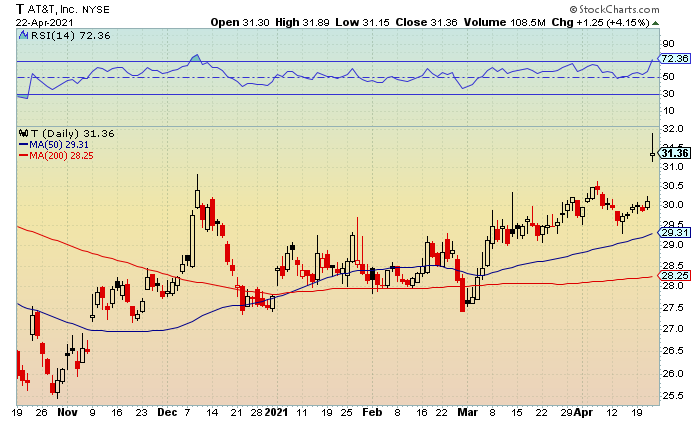
Task: Click the copyright symbol before StockCharts.com
Action: (x=573, y=9)
